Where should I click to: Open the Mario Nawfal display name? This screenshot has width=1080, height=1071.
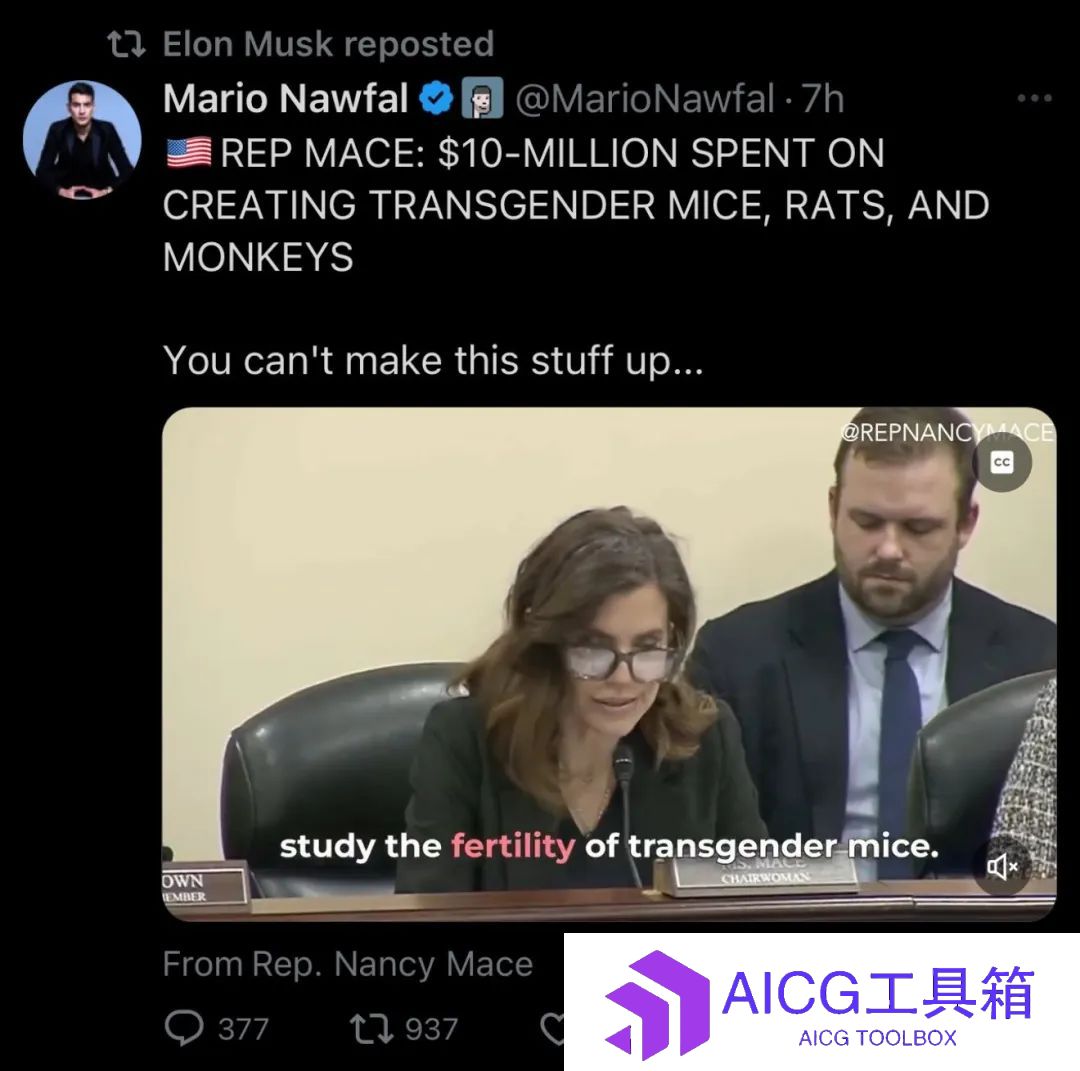pyautogui.click(x=286, y=98)
